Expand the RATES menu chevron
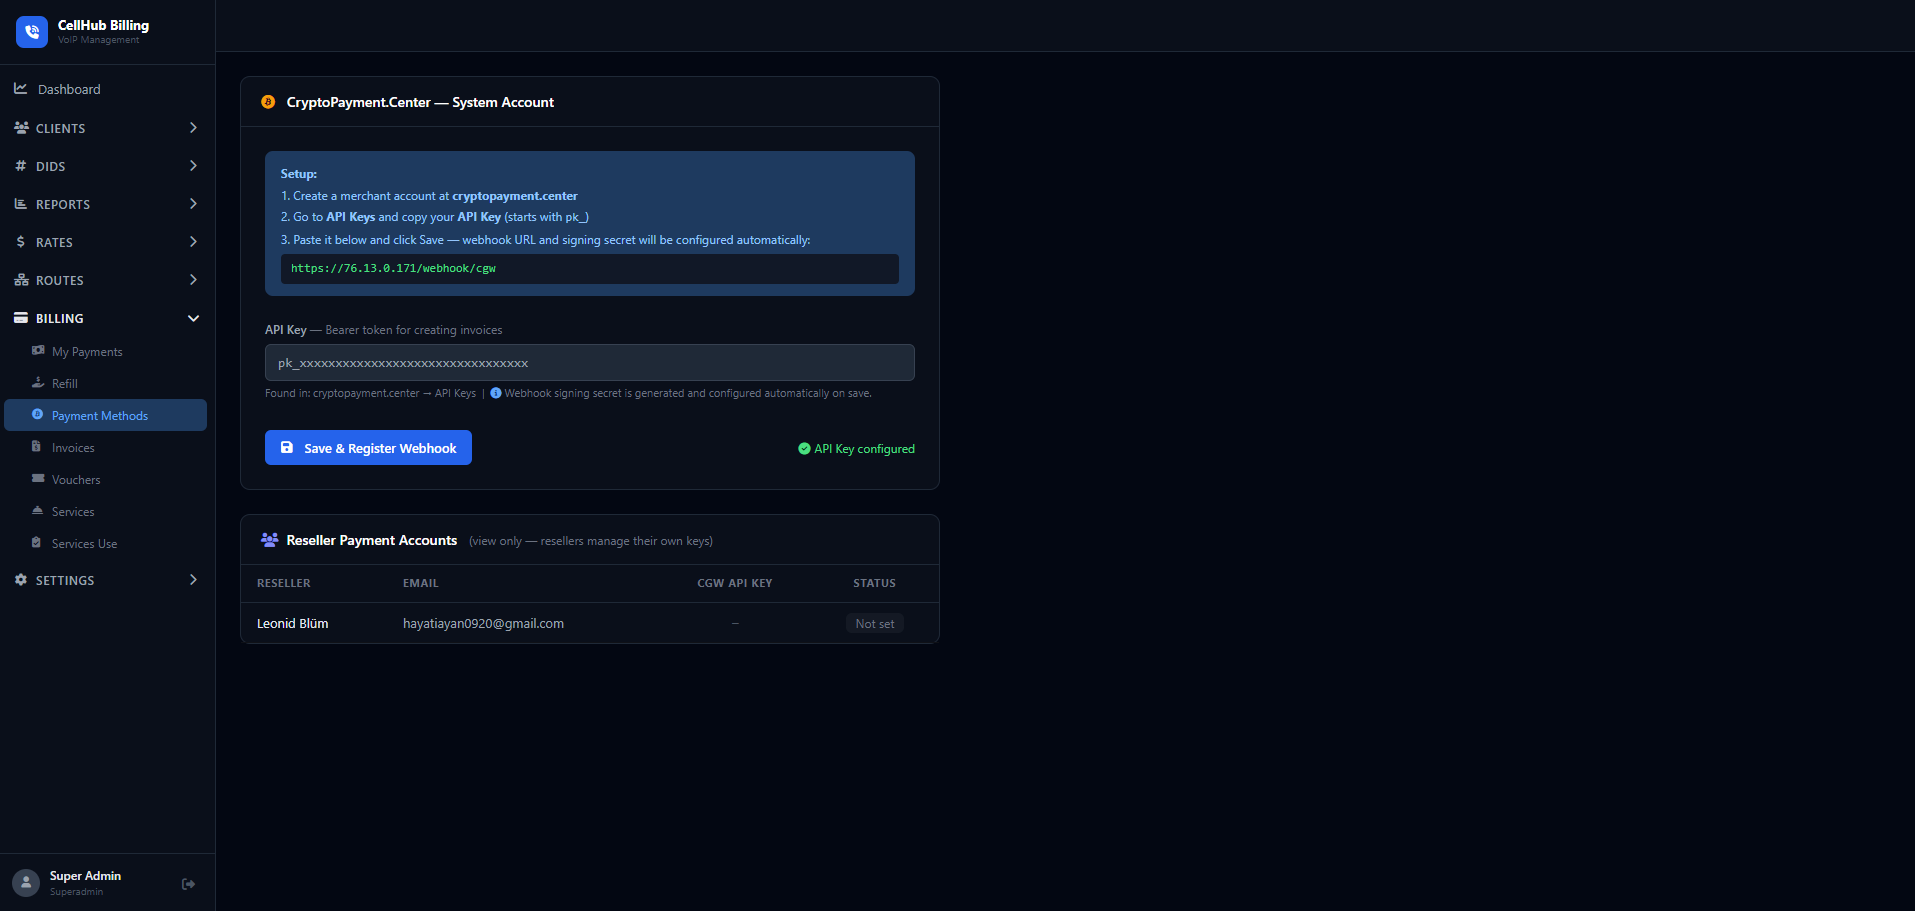1915x911 pixels. [193, 242]
